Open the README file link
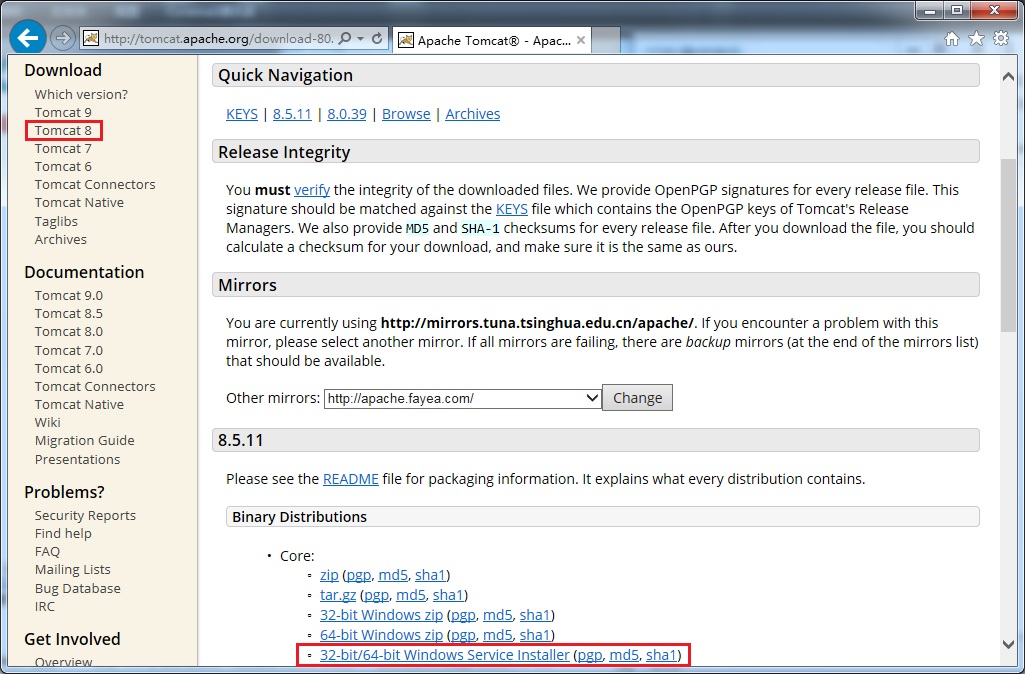Image resolution: width=1025 pixels, height=674 pixels. pyautogui.click(x=350, y=479)
